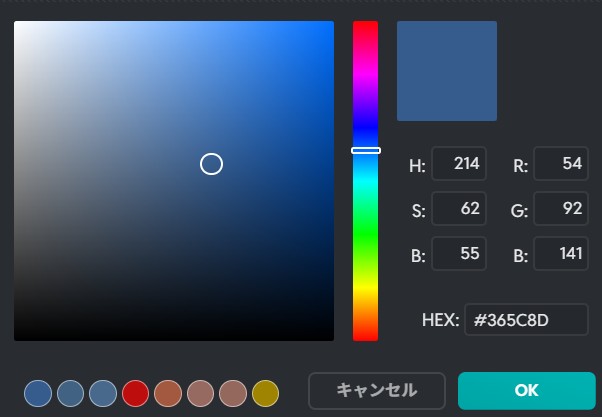Select the sixth dusty pink-brown swatch

pos(200,393)
